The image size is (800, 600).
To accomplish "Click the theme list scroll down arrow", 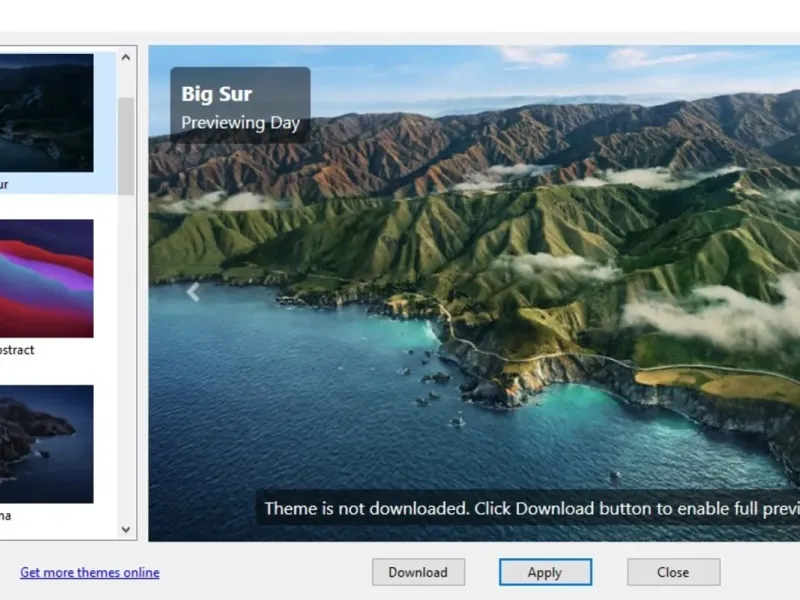I will coord(126,530).
